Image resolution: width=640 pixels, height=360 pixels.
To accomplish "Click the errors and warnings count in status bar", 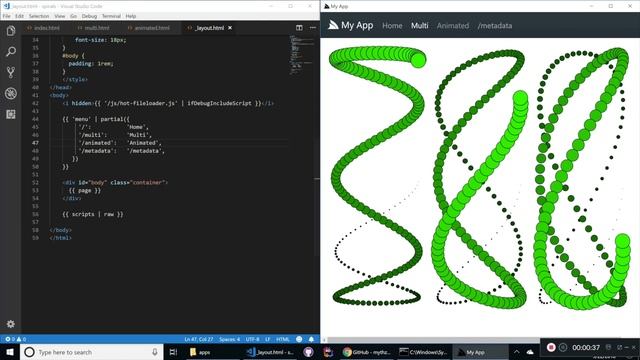I will 16,339.
